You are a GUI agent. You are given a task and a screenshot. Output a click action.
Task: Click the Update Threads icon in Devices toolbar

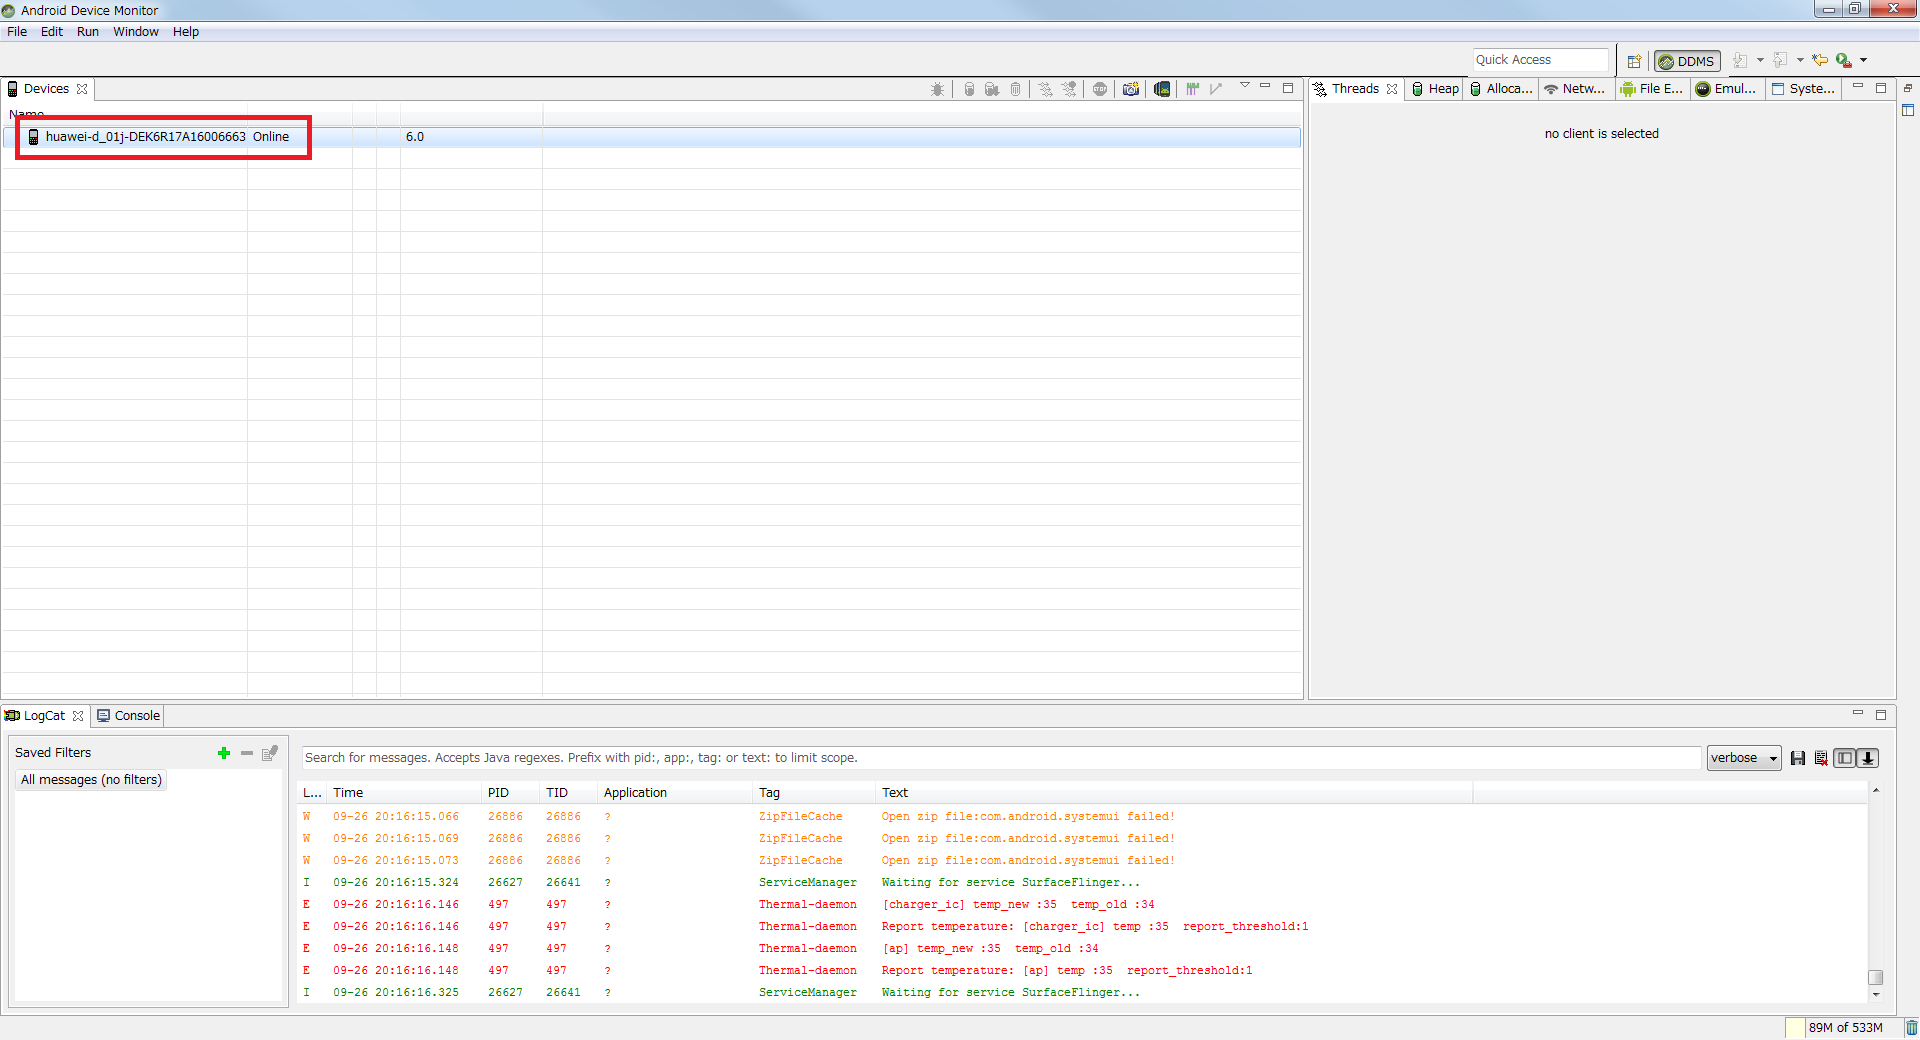(1045, 89)
